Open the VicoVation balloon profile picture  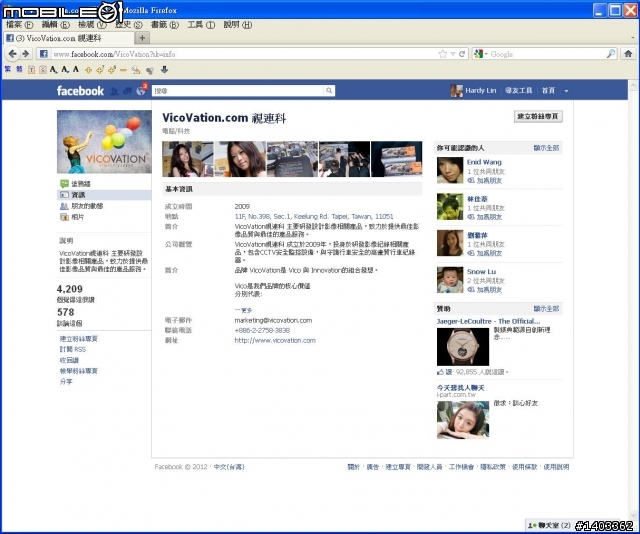pos(104,142)
